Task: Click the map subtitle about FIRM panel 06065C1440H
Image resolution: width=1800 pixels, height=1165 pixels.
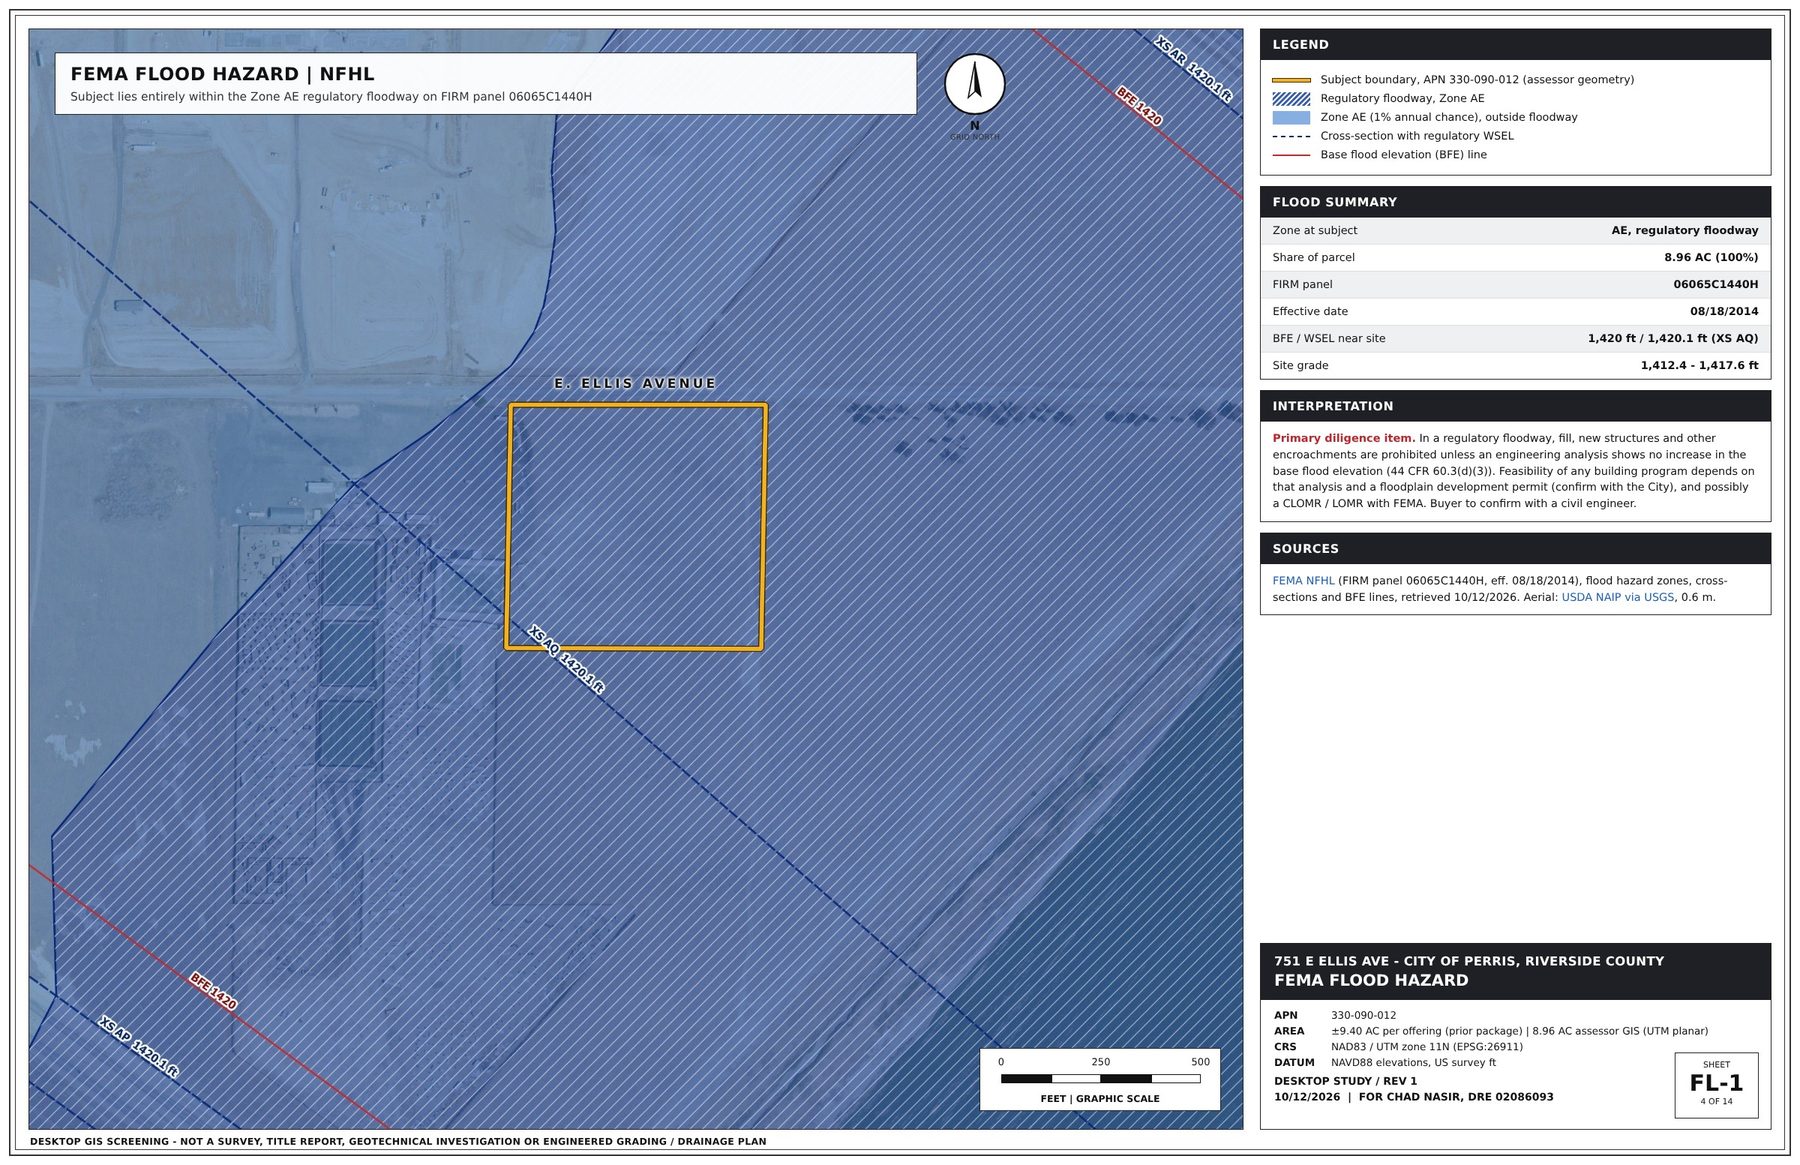Action: (331, 97)
